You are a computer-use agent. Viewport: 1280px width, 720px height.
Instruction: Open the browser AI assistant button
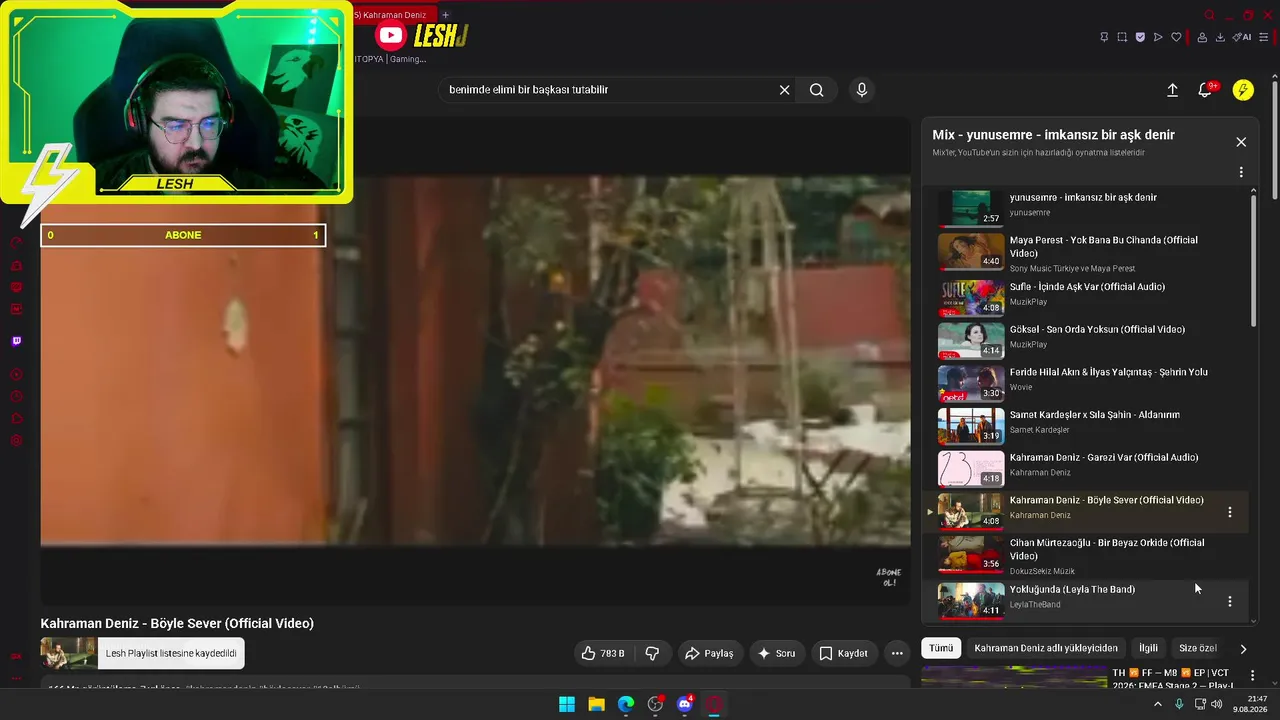(x=1242, y=37)
